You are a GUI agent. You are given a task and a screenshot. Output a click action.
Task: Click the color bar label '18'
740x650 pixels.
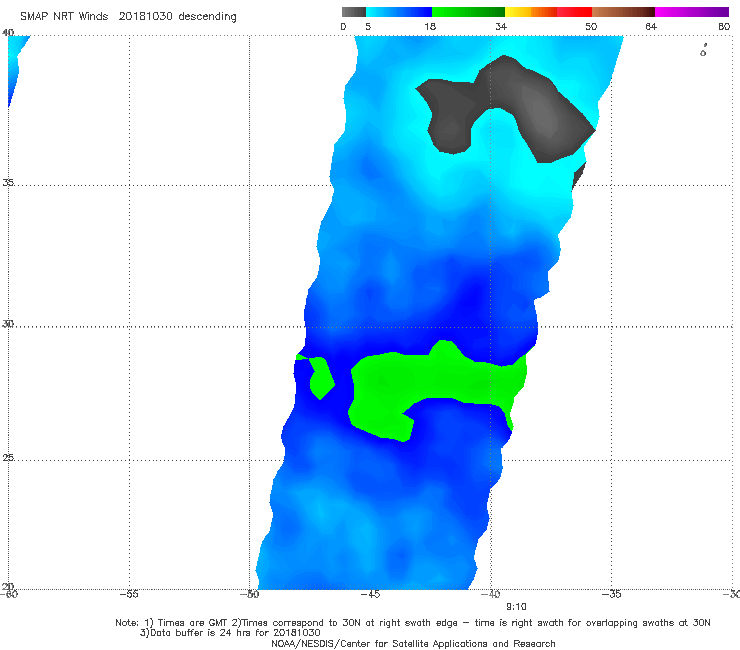pyautogui.click(x=430, y=26)
